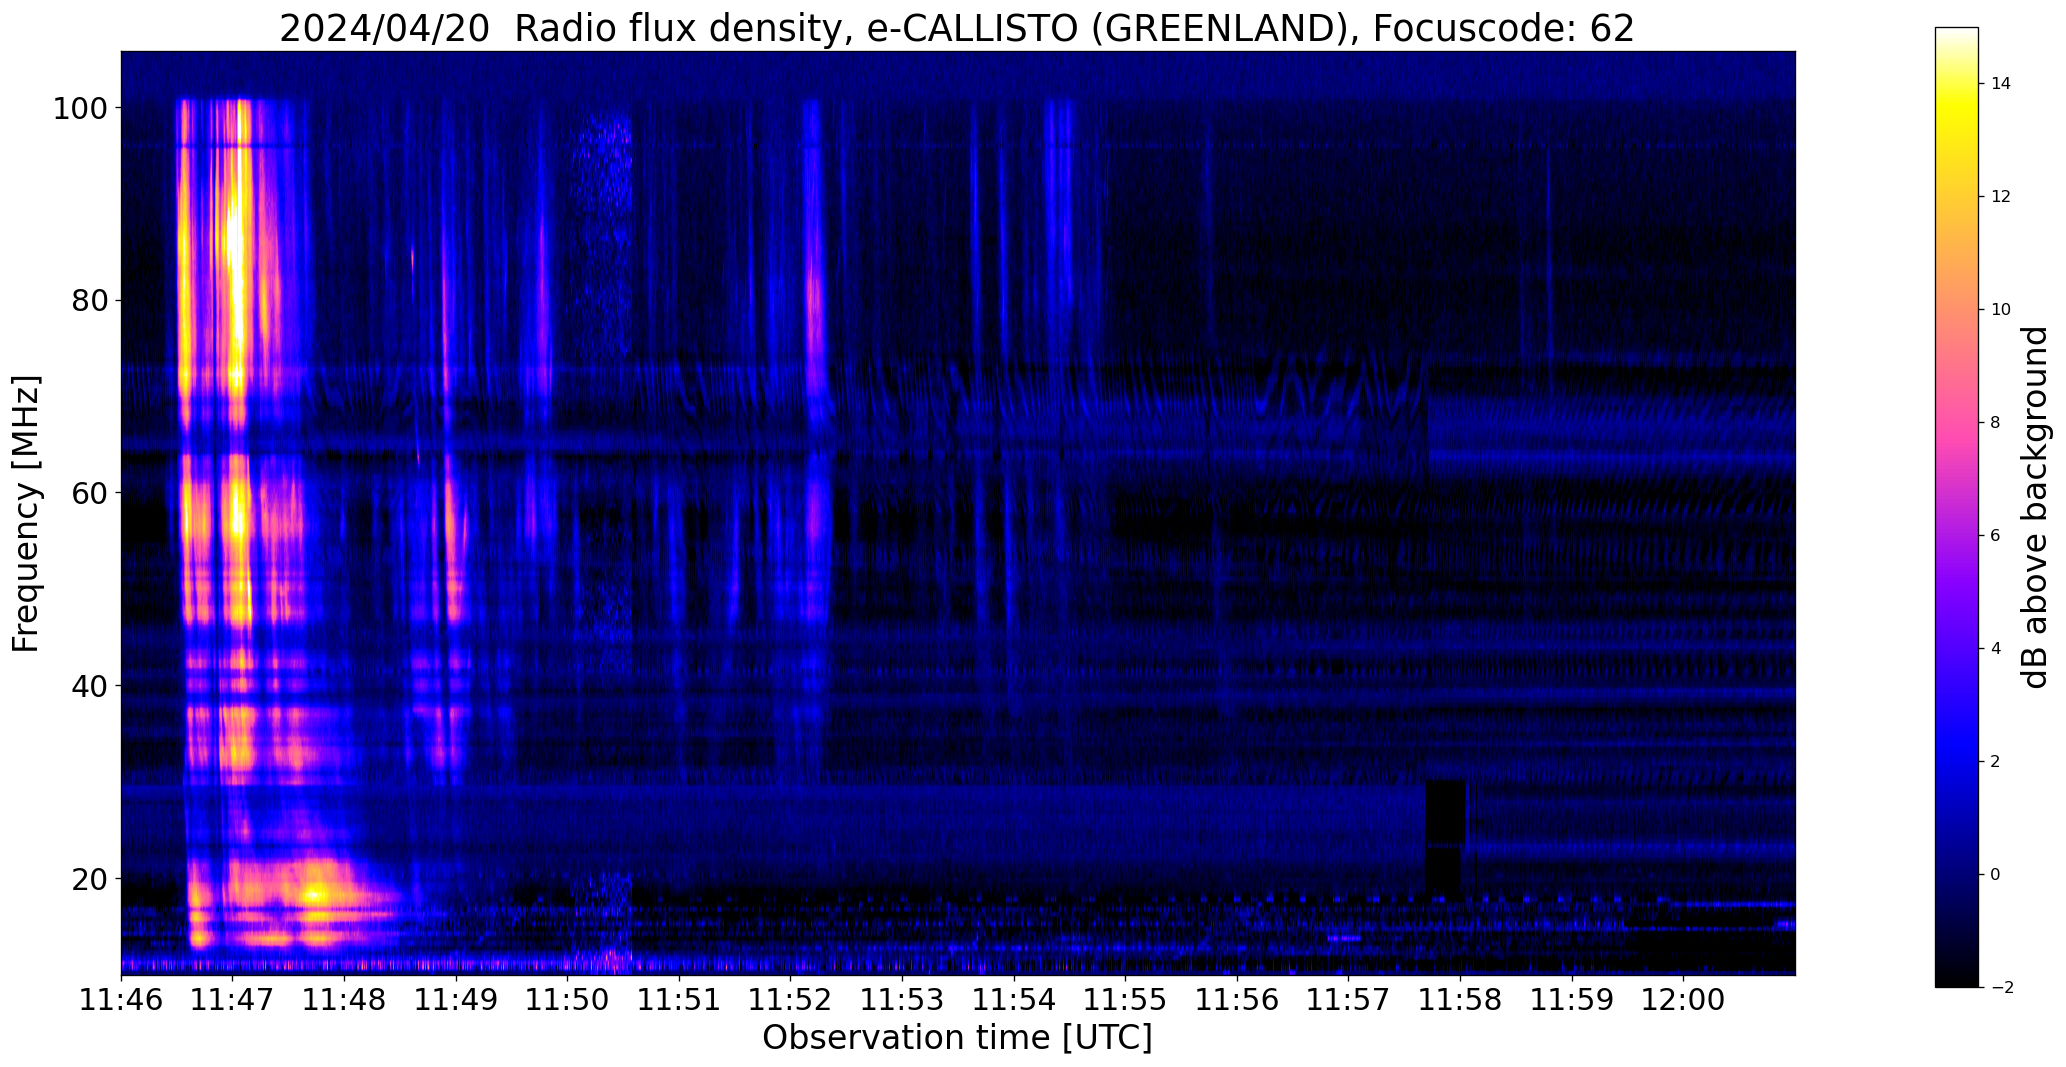The image size is (2066, 1067).
Task: Click the 11:53 time tick label
Action: coord(903,1000)
